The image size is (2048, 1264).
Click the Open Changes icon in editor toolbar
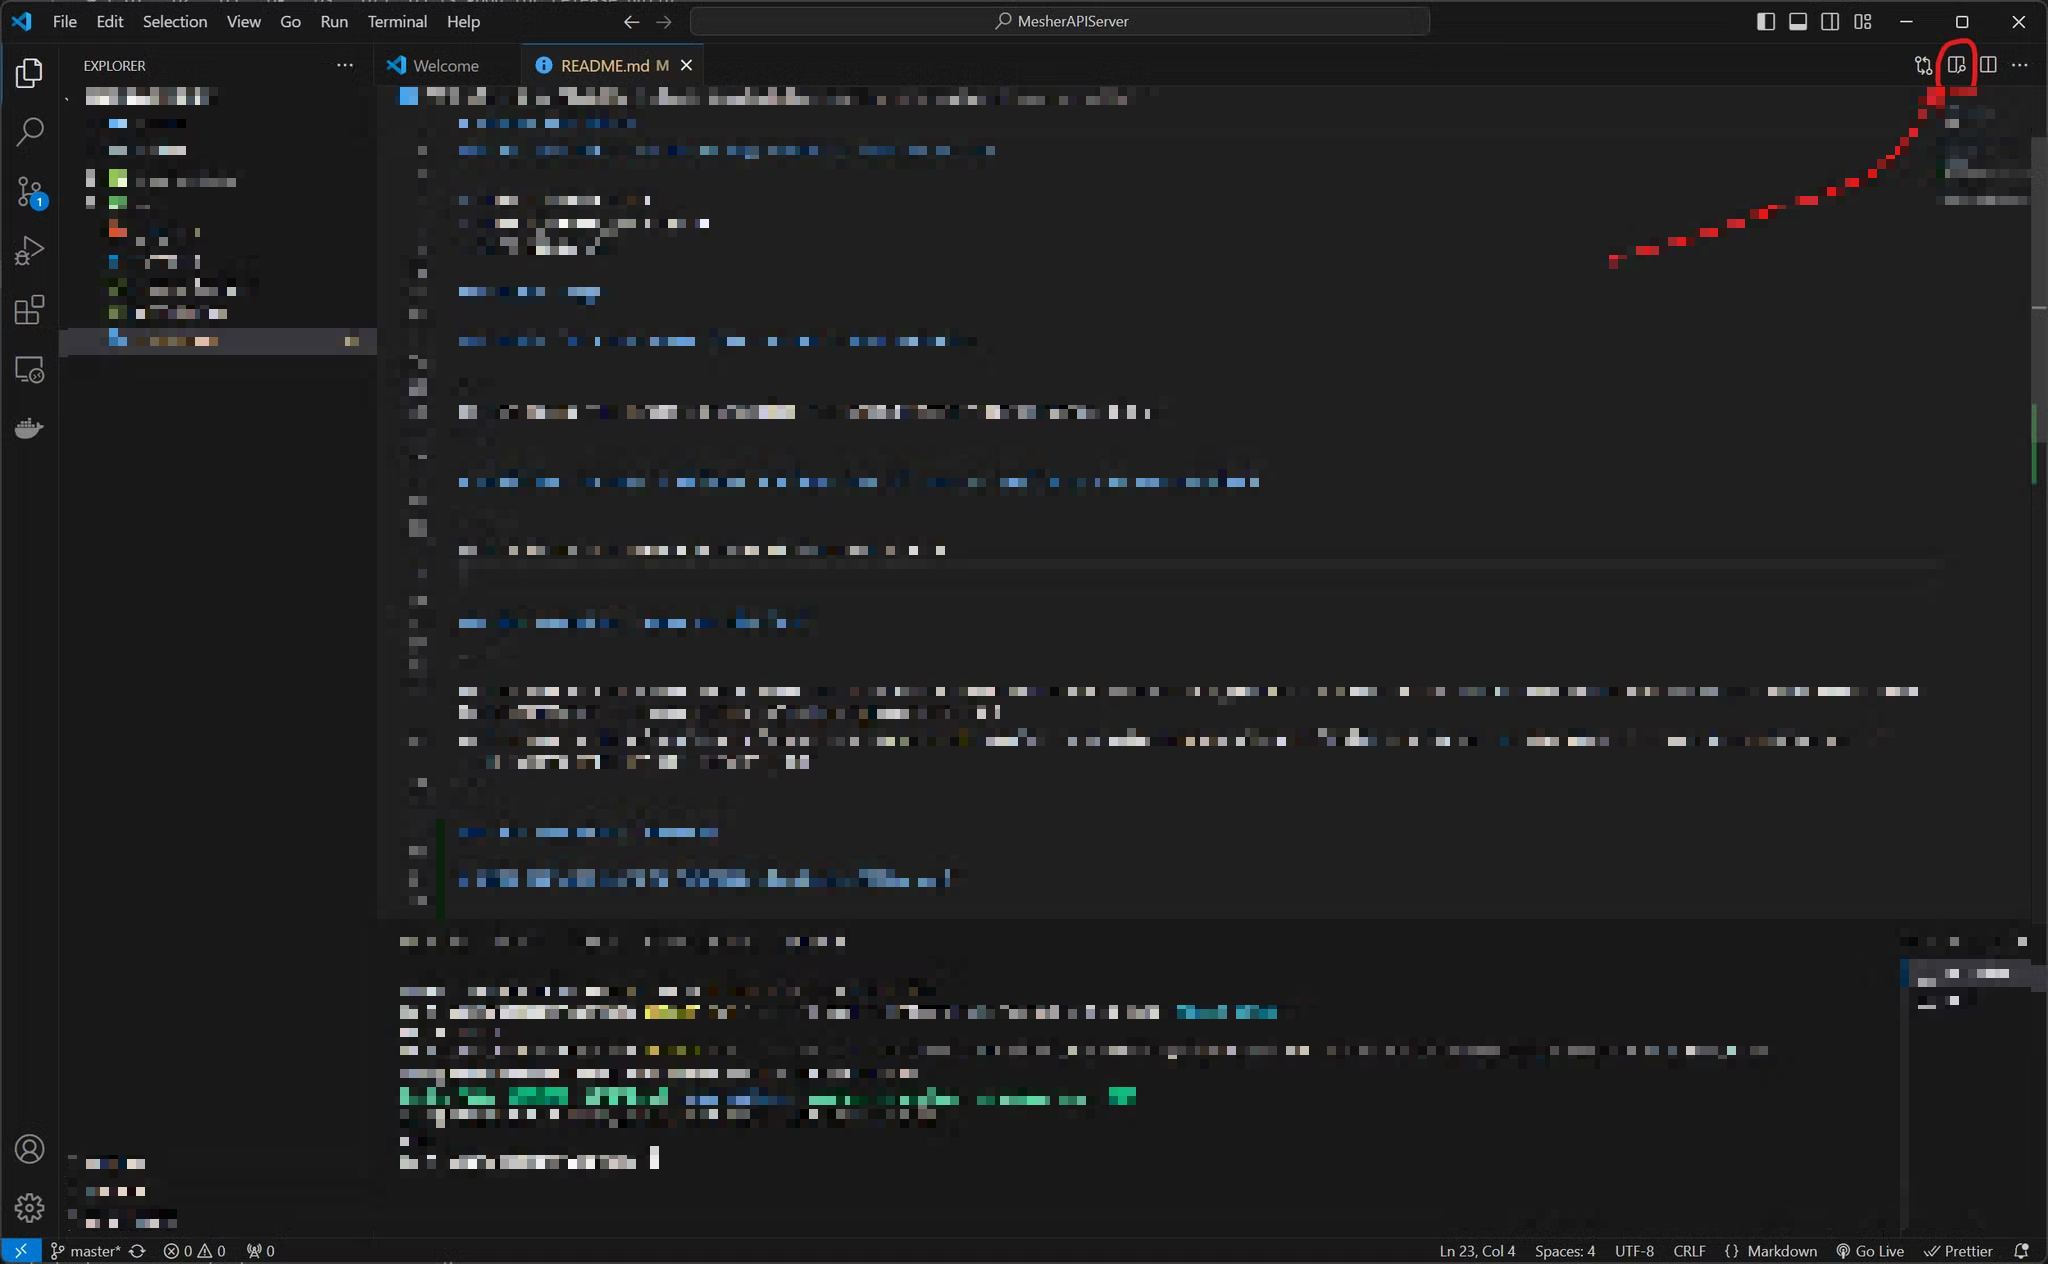tap(1923, 65)
